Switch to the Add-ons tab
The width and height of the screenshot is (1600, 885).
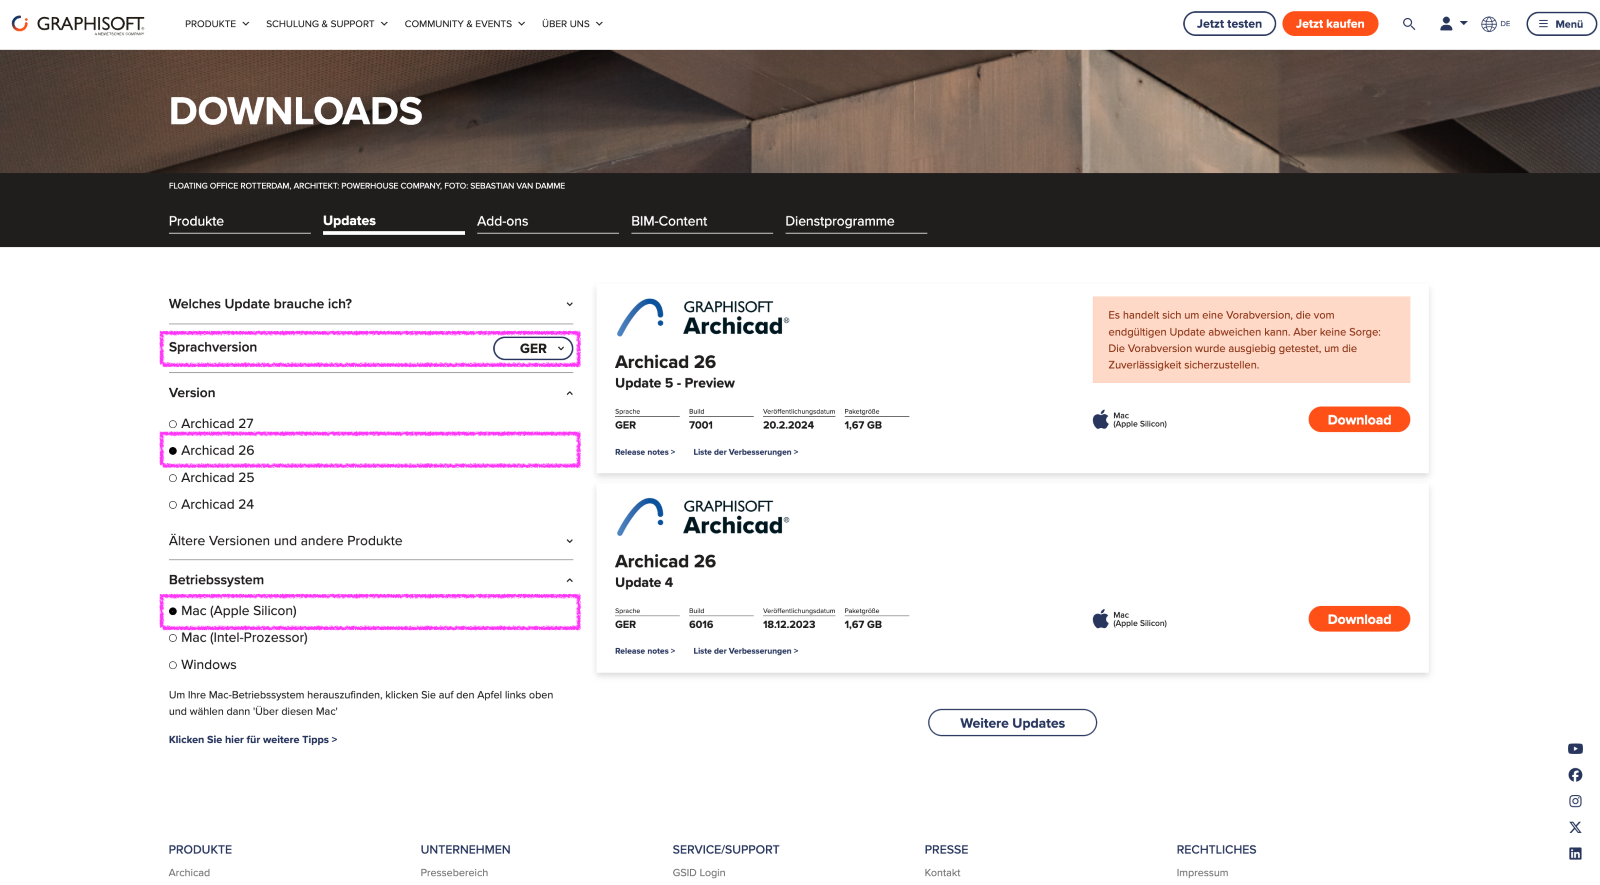point(548,222)
